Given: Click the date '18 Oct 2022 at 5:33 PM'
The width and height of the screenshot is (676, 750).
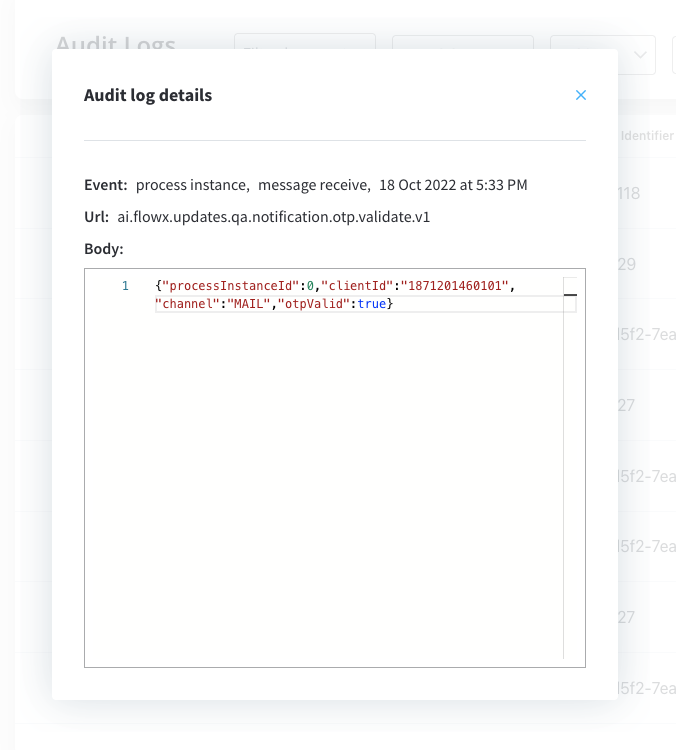Looking at the screenshot, I should coord(453,185).
